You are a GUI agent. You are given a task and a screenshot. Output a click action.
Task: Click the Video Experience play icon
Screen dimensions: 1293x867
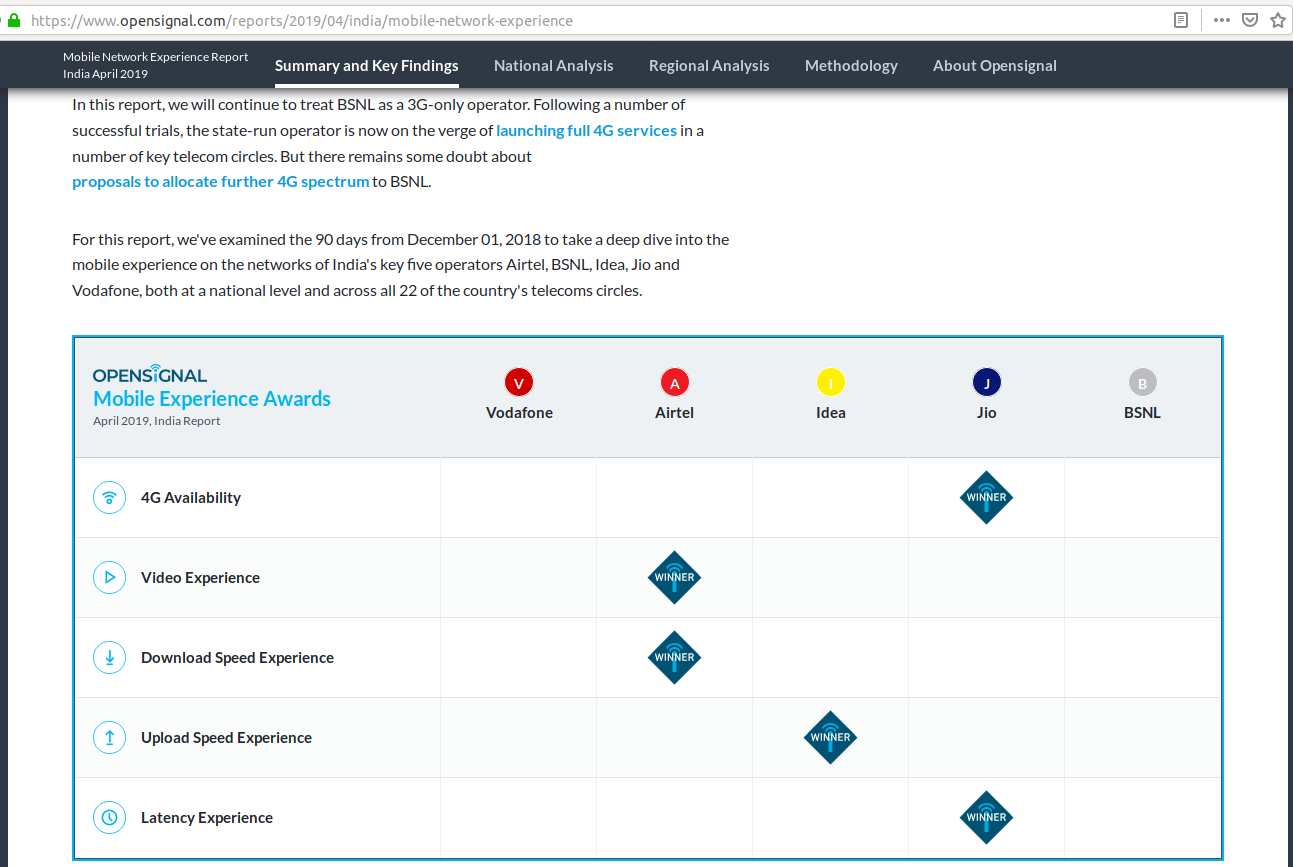109,578
